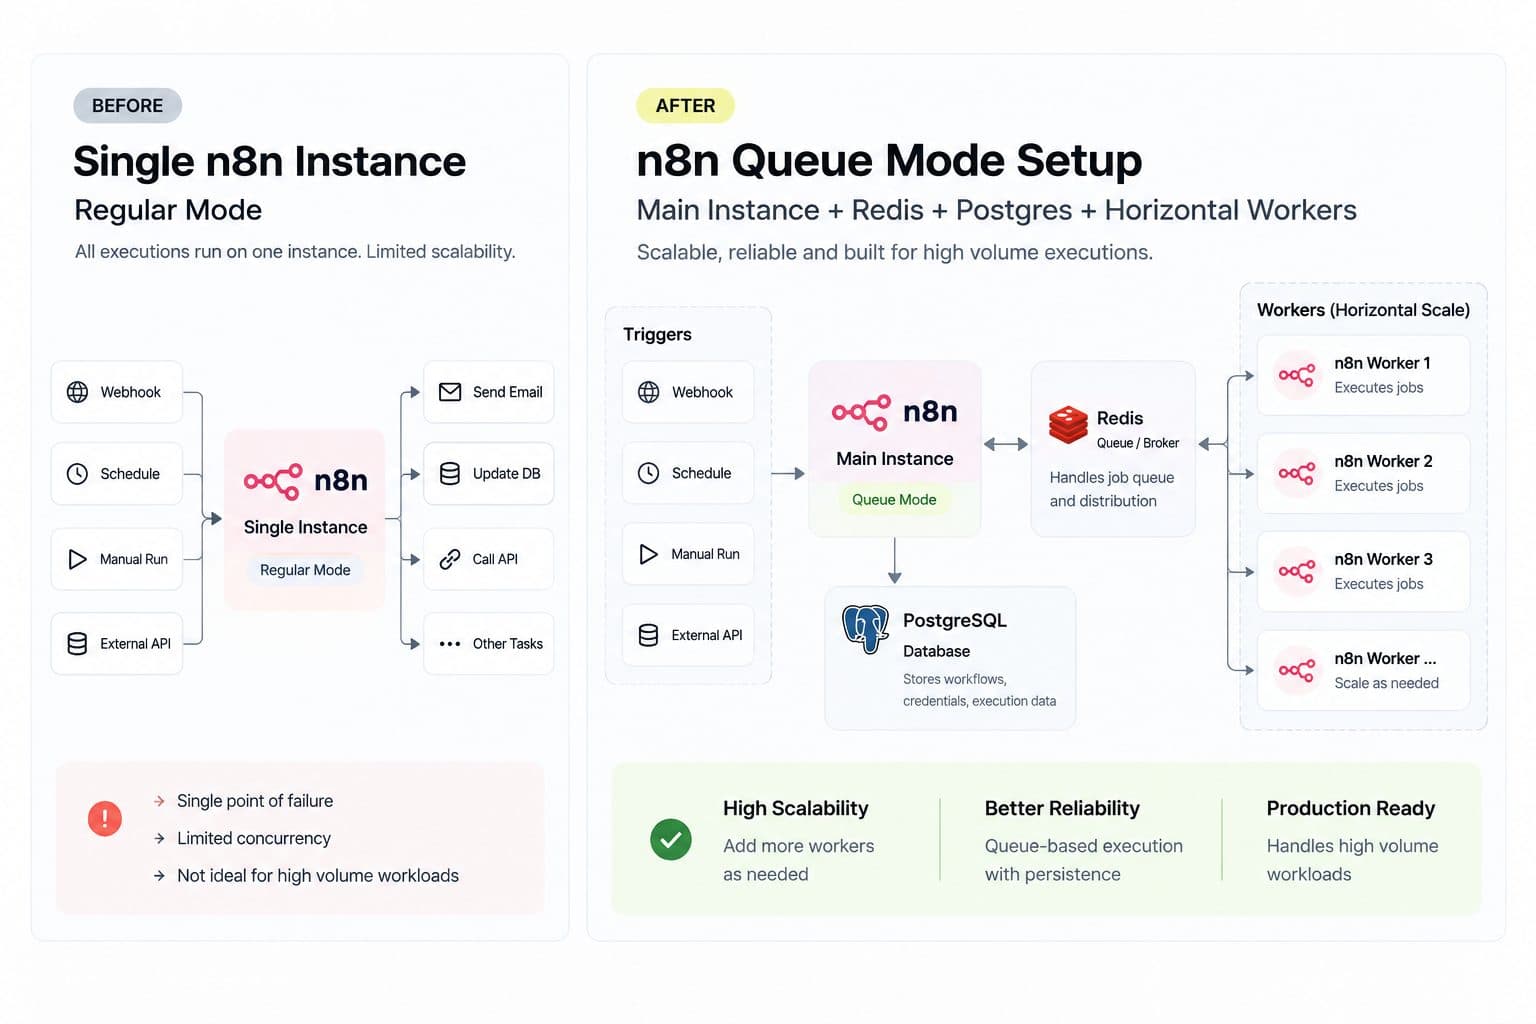The height and width of the screenshot is (1024, 1536).
Task: Click the Update DB card
Action: pyautogui.click(x=489, y=474)
